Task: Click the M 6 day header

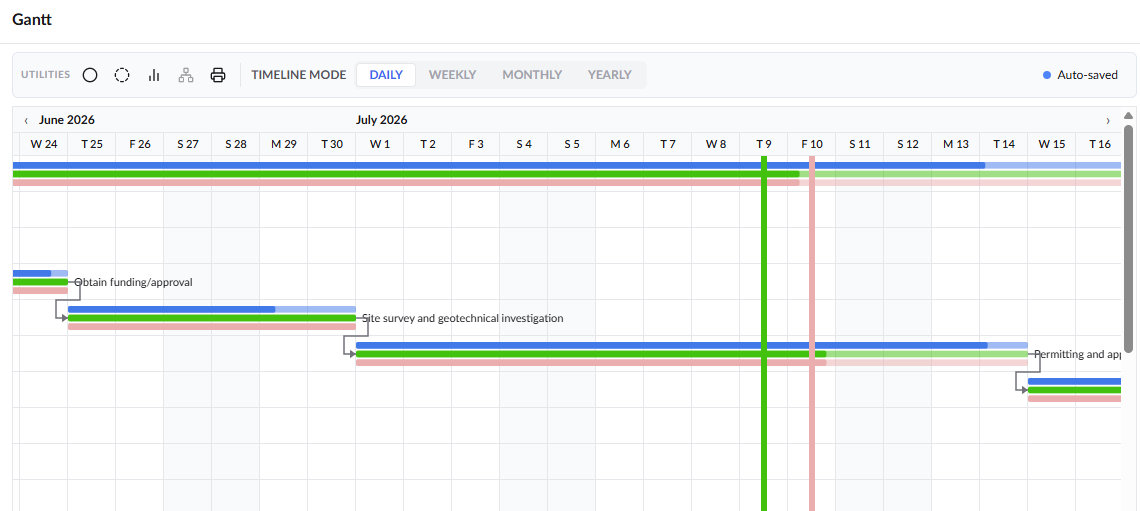Action: coord(619,144)
